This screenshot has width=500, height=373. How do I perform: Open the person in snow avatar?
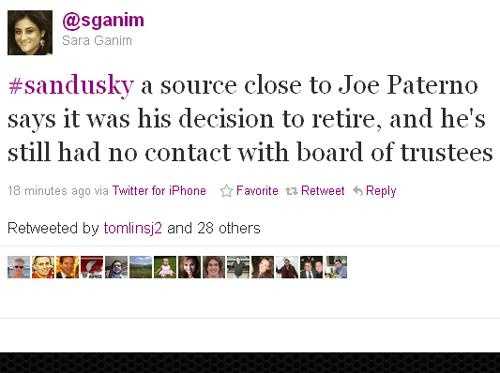pos(287,267)
